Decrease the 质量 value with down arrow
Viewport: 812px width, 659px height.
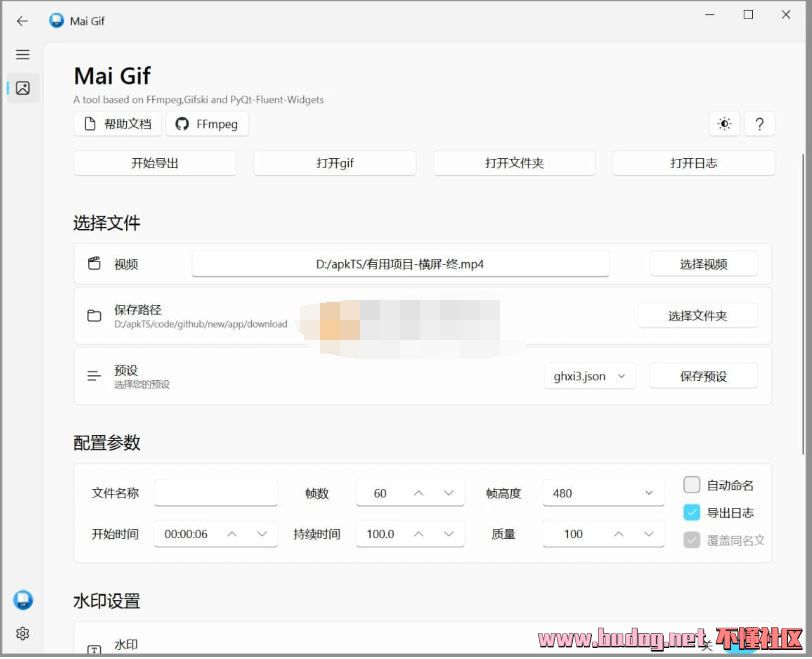[x=647, y=534]
